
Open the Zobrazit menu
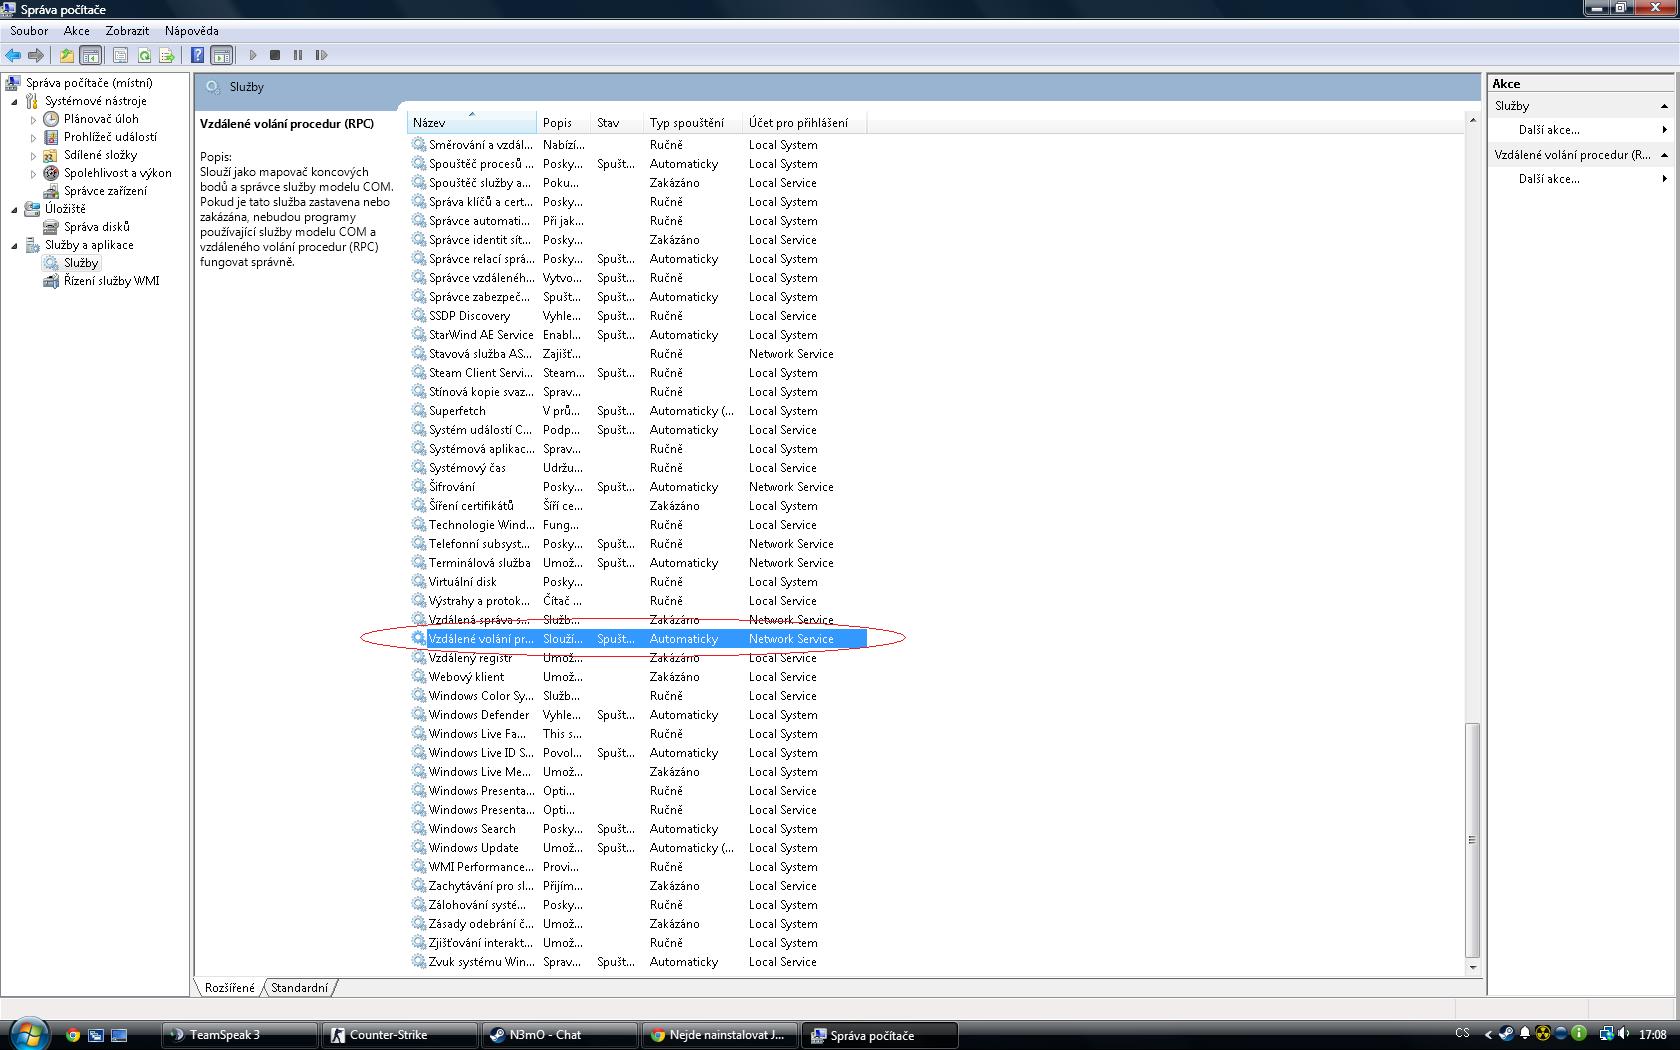click(x=127, y=31)
